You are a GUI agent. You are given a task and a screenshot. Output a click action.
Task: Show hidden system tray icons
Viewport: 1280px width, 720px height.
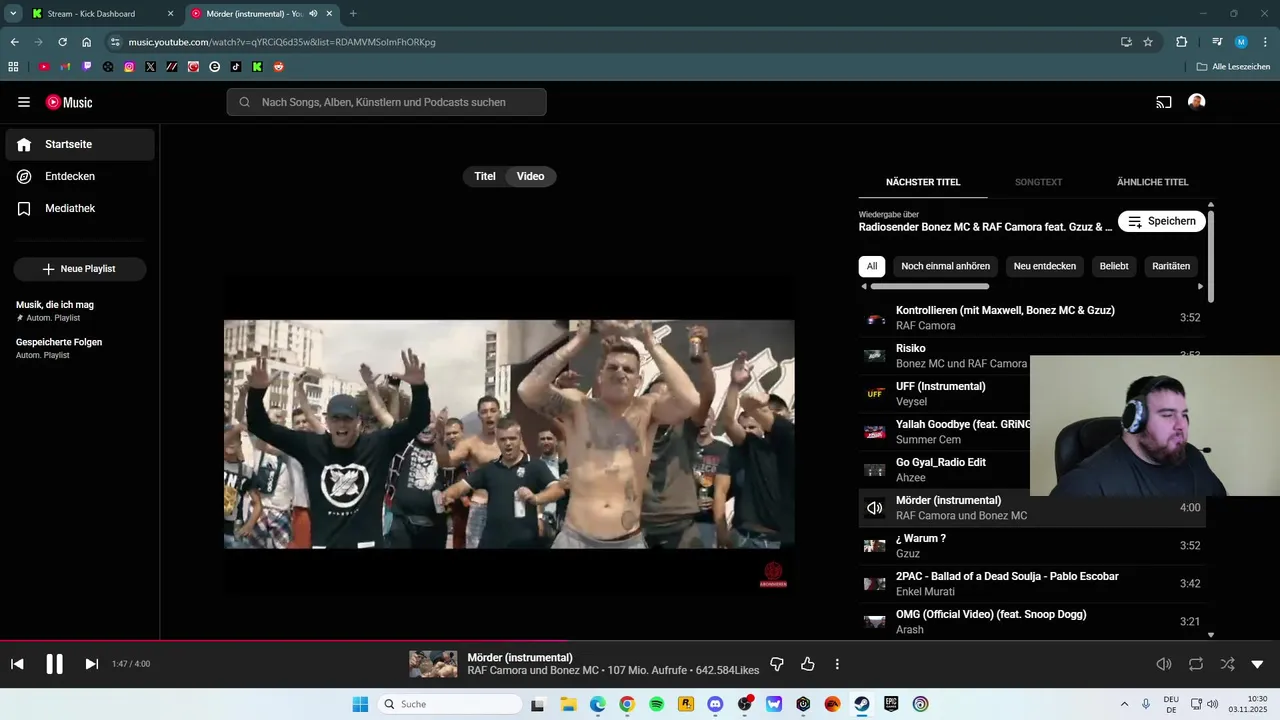click(1124, 704)
